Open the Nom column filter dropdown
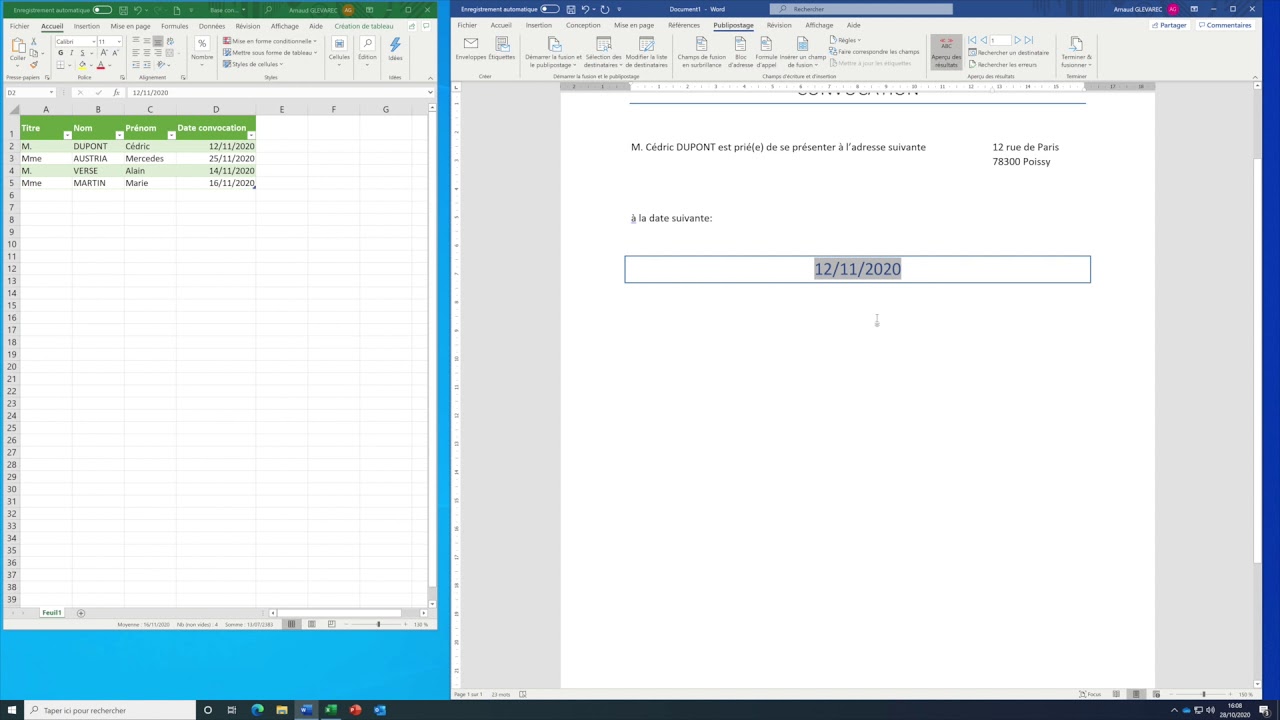1280x720 pixels. click(119, 135)
